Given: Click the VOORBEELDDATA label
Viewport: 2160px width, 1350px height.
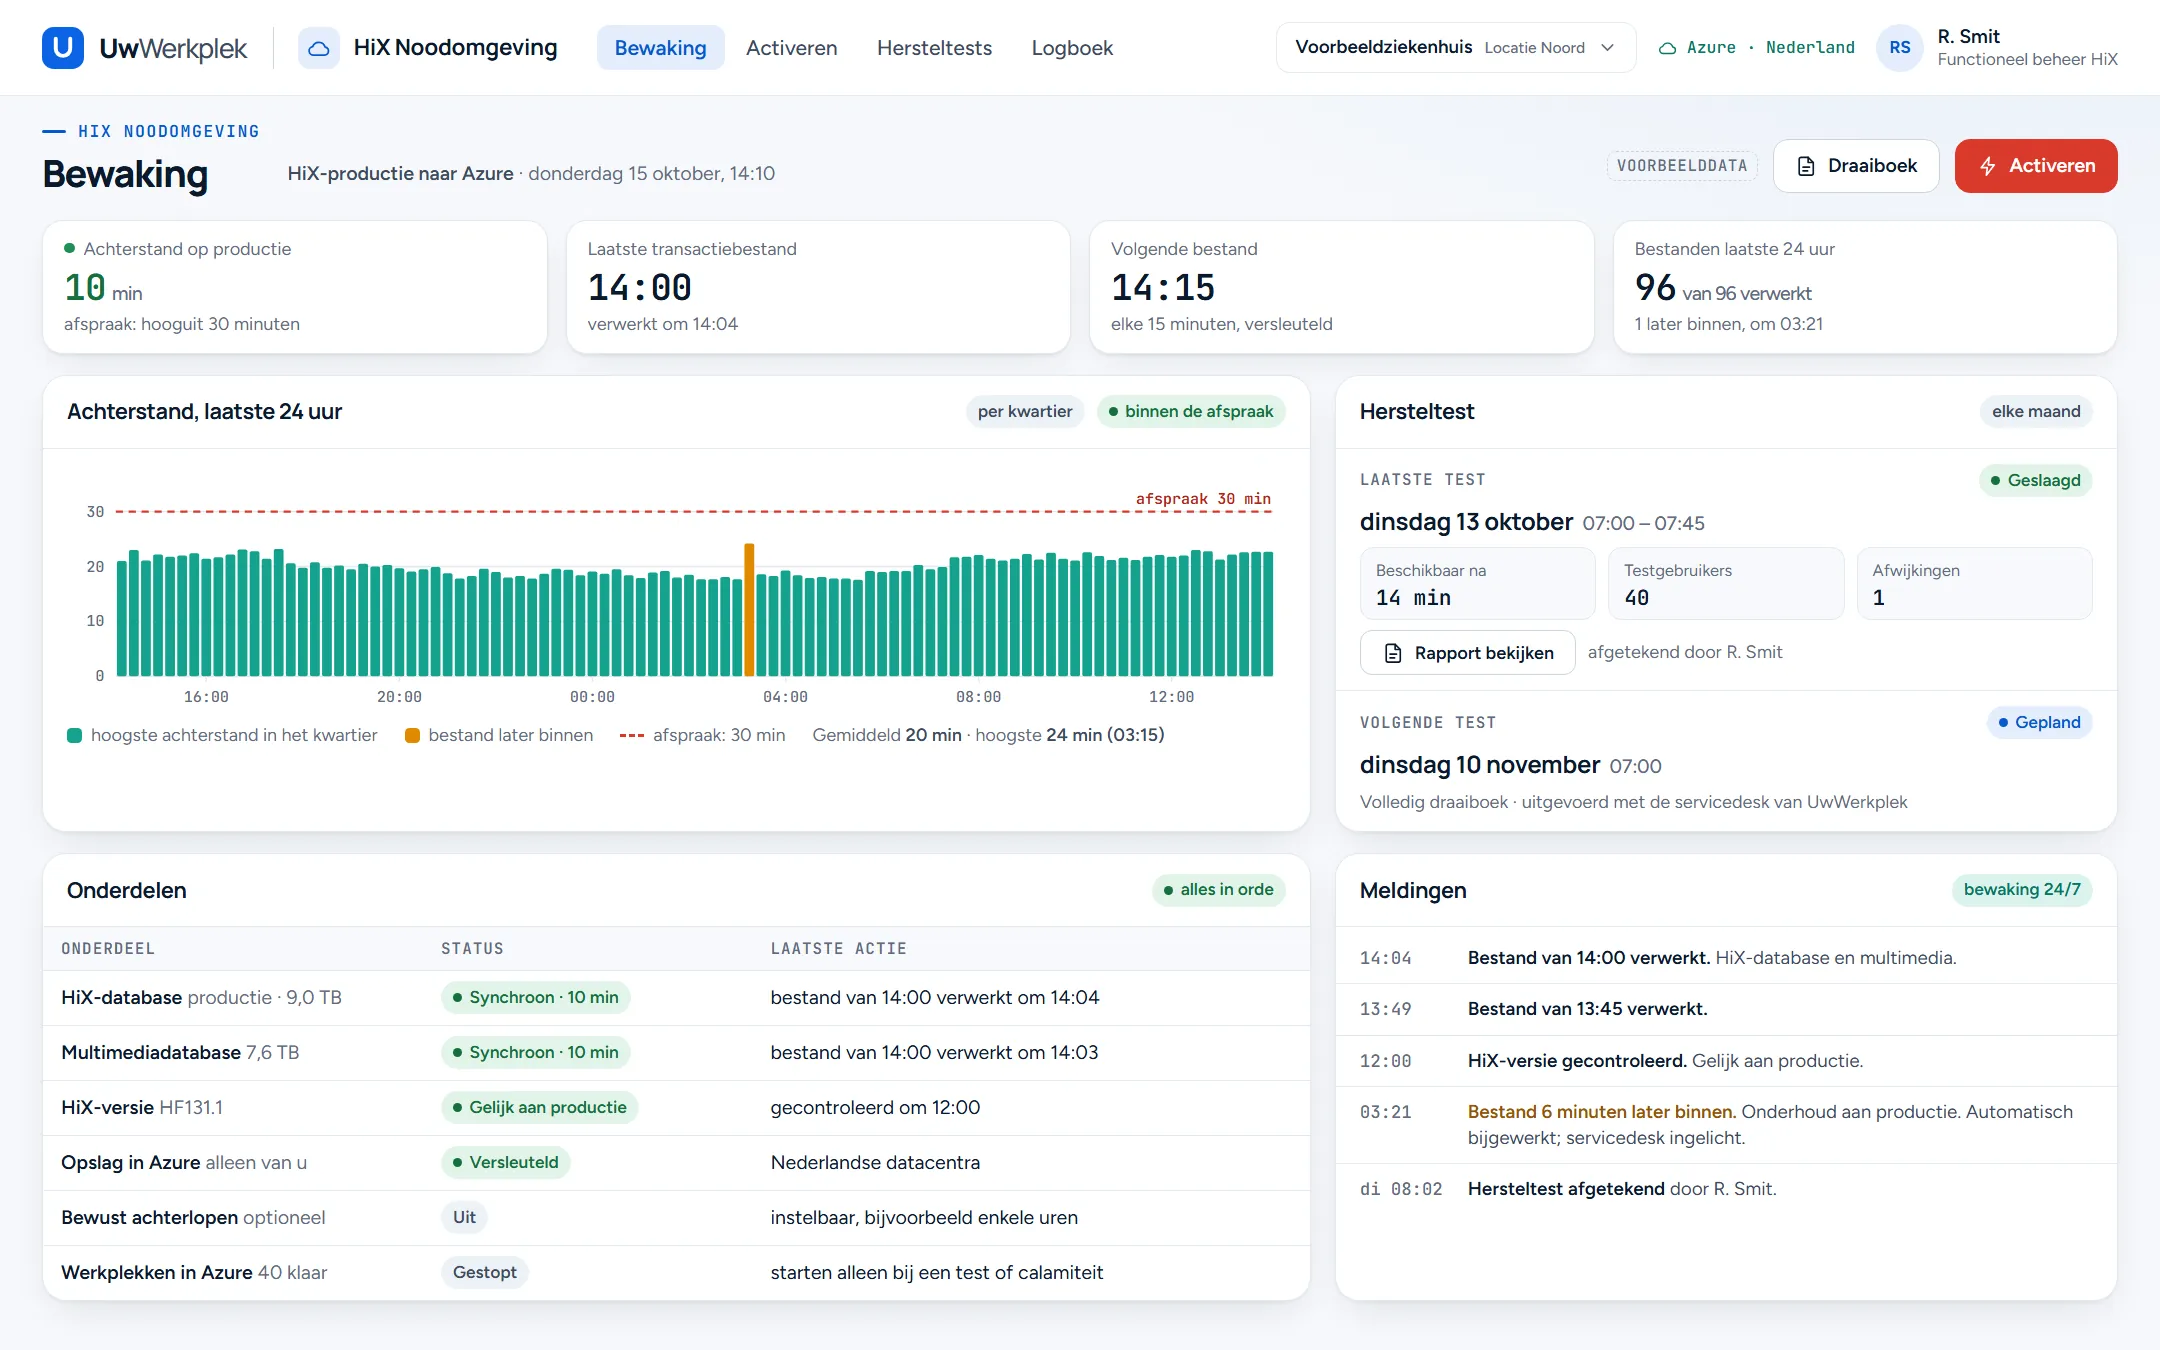Looking at the screenshot, I should pos(1682,166).
